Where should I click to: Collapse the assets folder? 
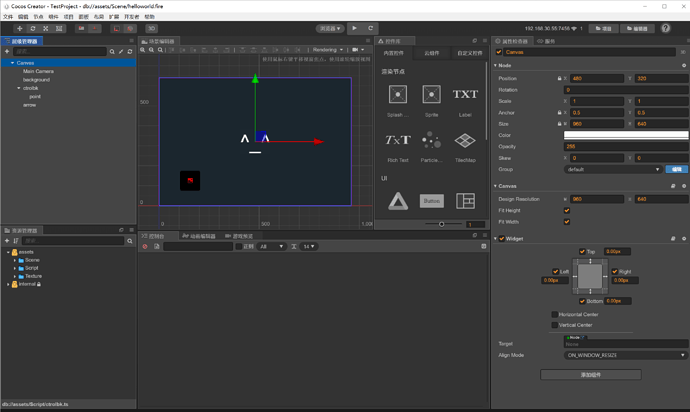coord(8,252)
